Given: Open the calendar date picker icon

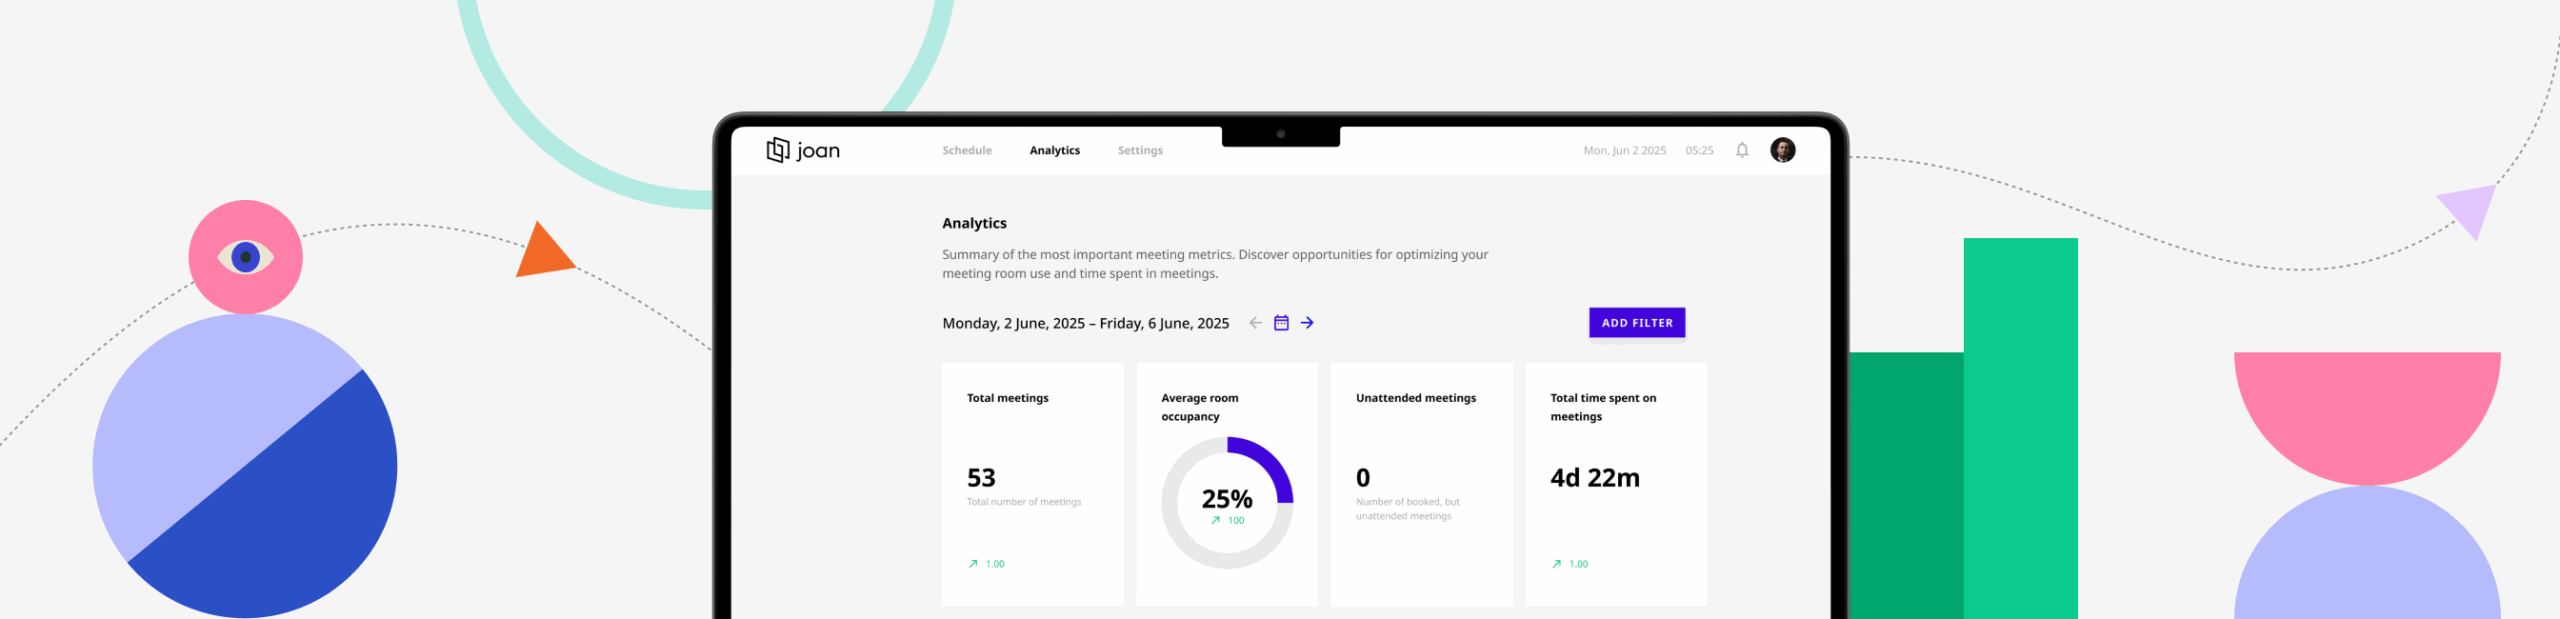Looking at the screenshot, I should (x=1281, y=323).
